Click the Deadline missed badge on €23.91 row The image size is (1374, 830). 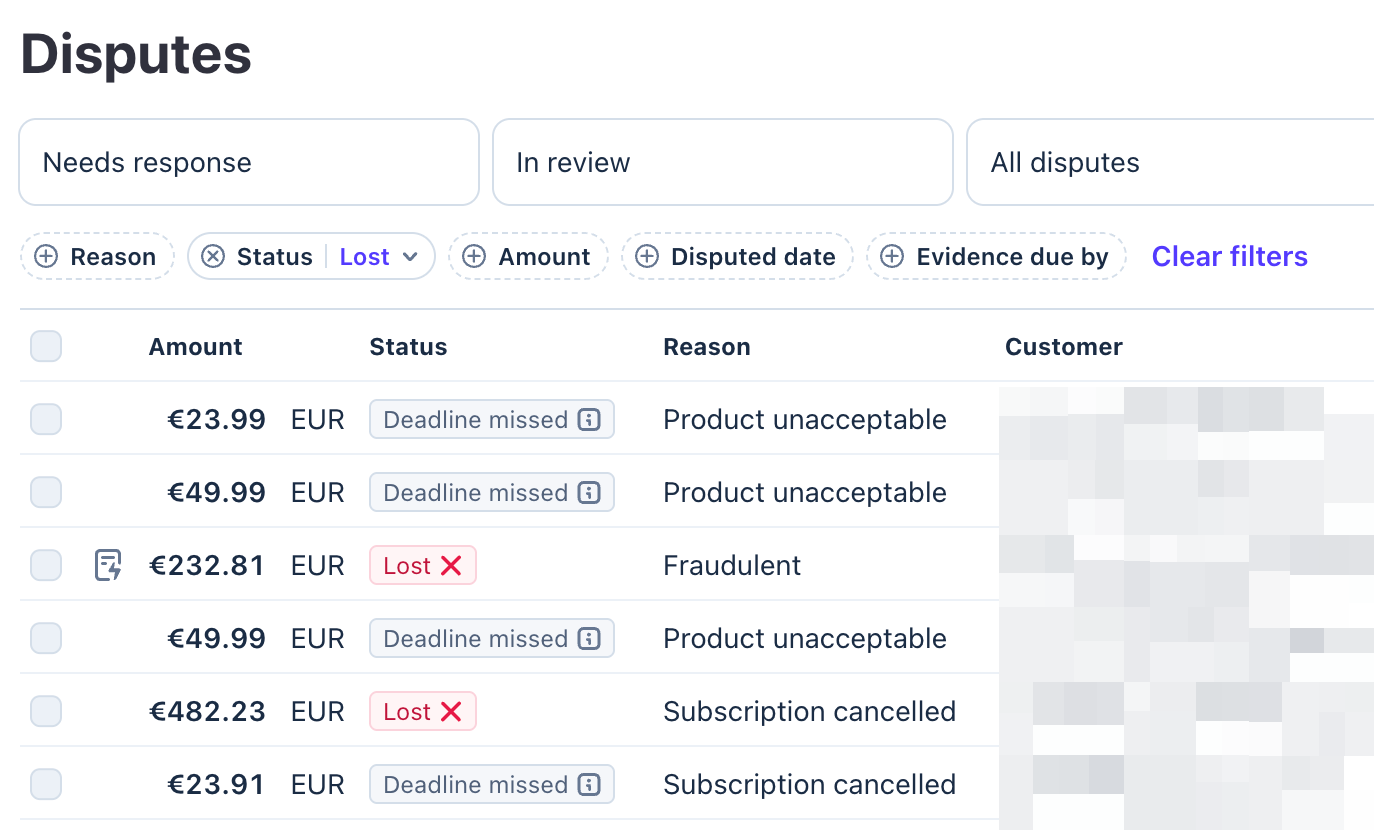click(492, 785)
